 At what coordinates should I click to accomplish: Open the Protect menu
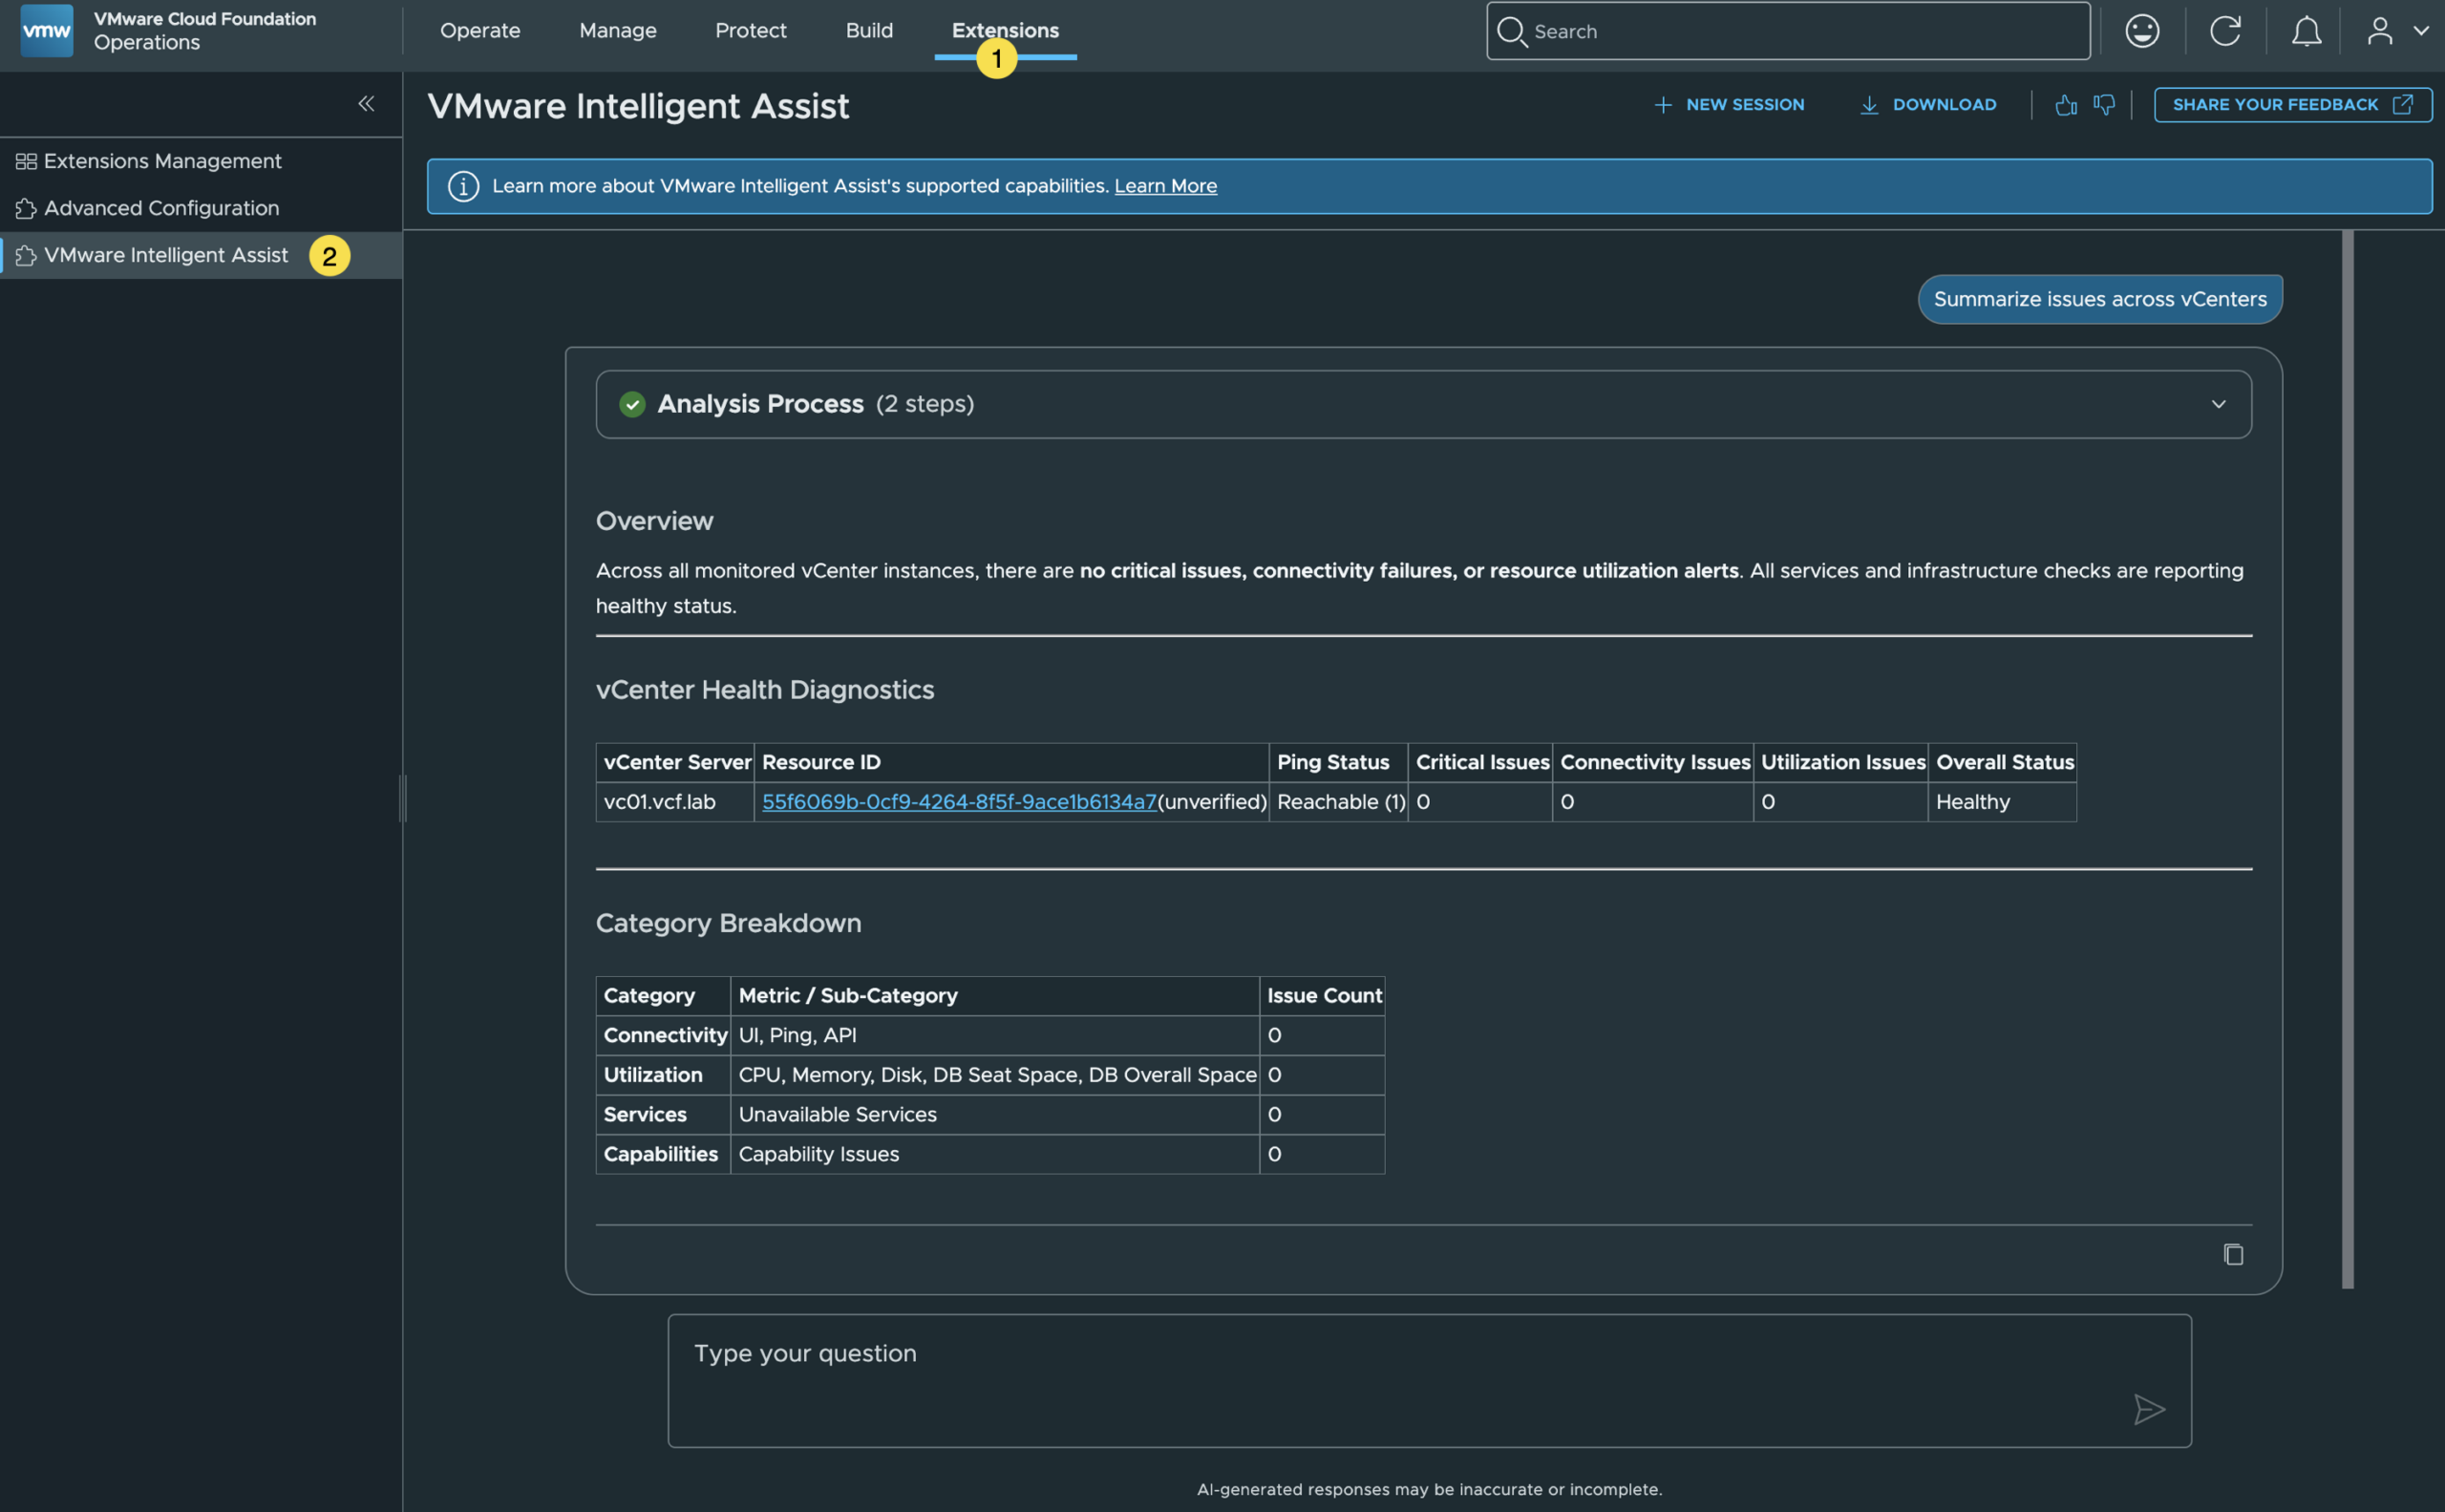click(751, 31)
